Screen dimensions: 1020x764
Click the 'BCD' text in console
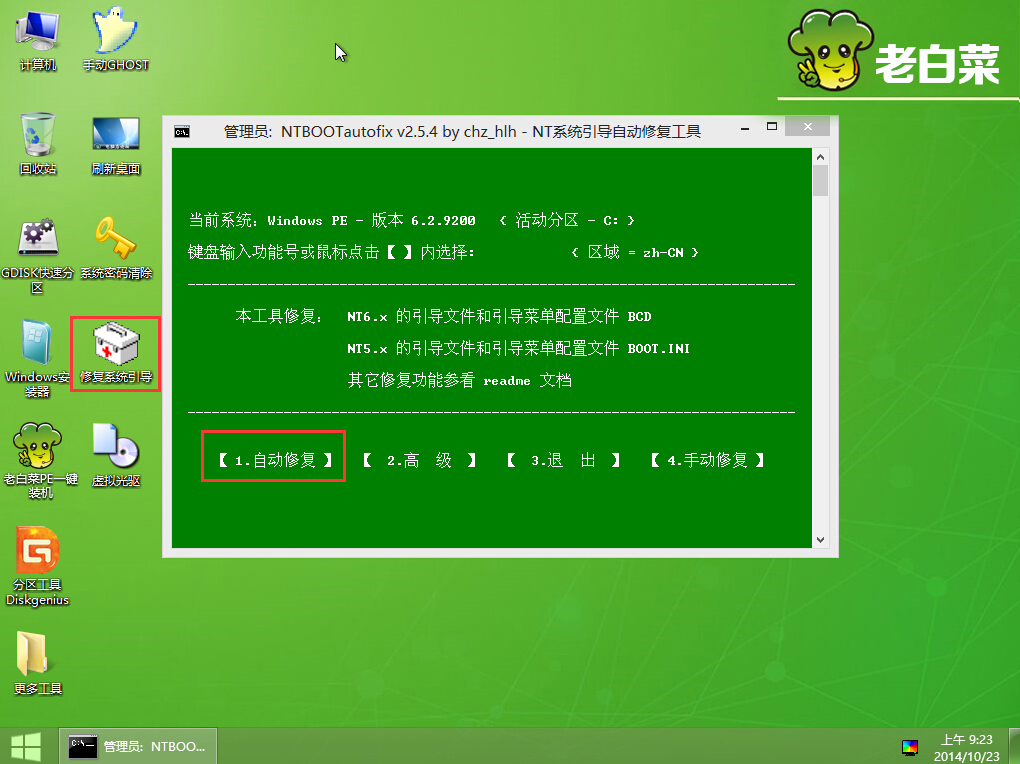pyautogui.click(x=639, y=317)
